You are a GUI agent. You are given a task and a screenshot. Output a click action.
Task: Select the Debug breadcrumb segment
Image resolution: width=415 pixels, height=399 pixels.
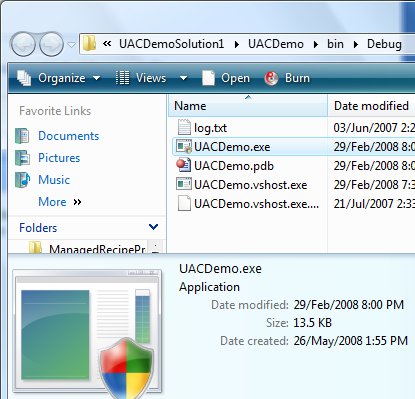coord(384,44)
